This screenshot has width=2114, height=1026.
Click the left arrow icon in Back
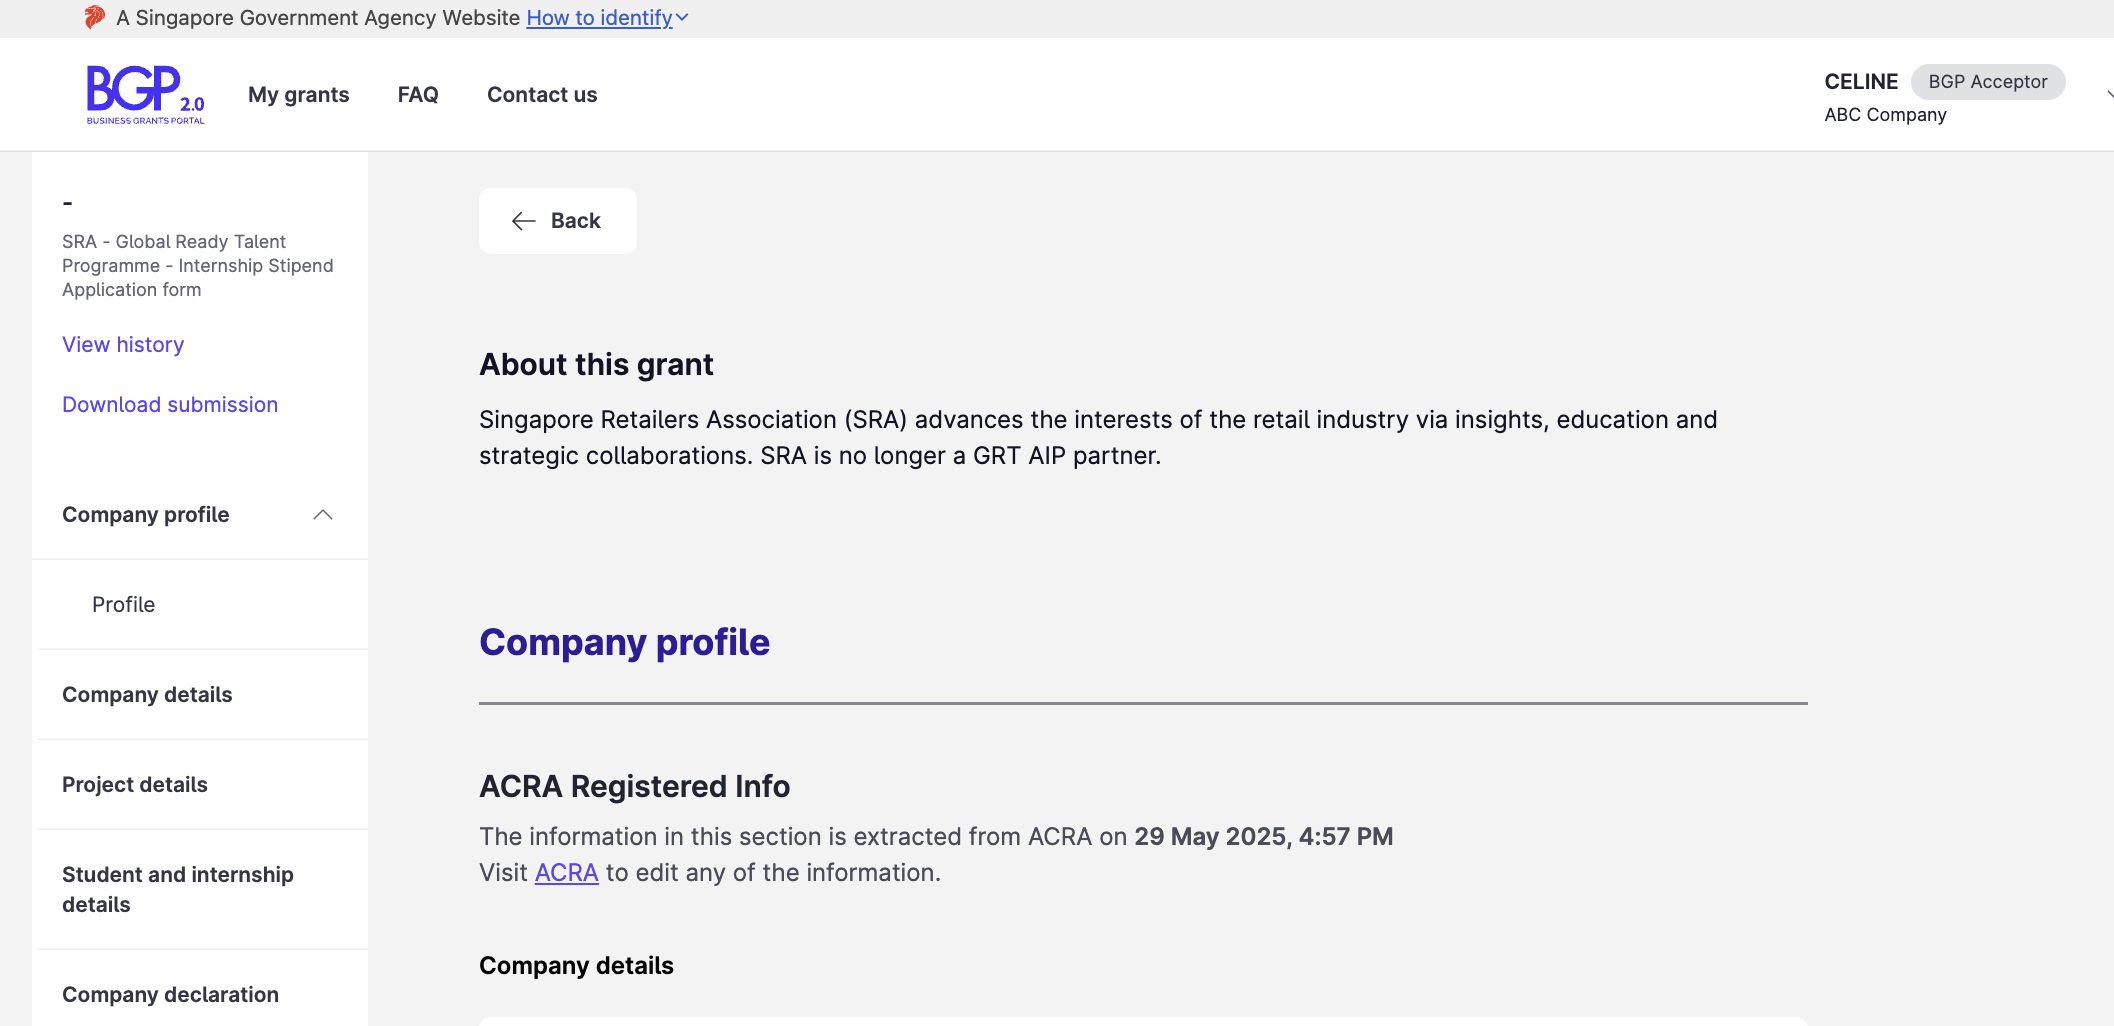click(524, 221)
